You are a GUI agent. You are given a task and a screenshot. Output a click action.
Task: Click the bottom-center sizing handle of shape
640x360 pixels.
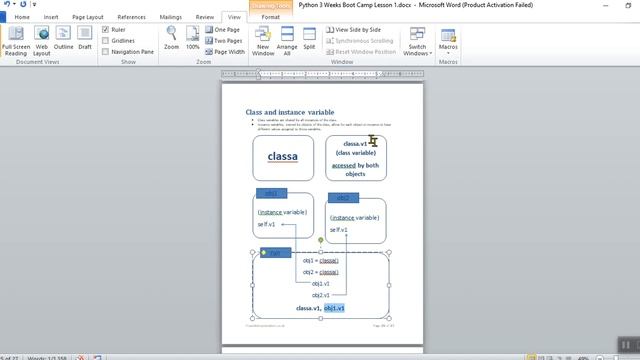pos(321,318)
